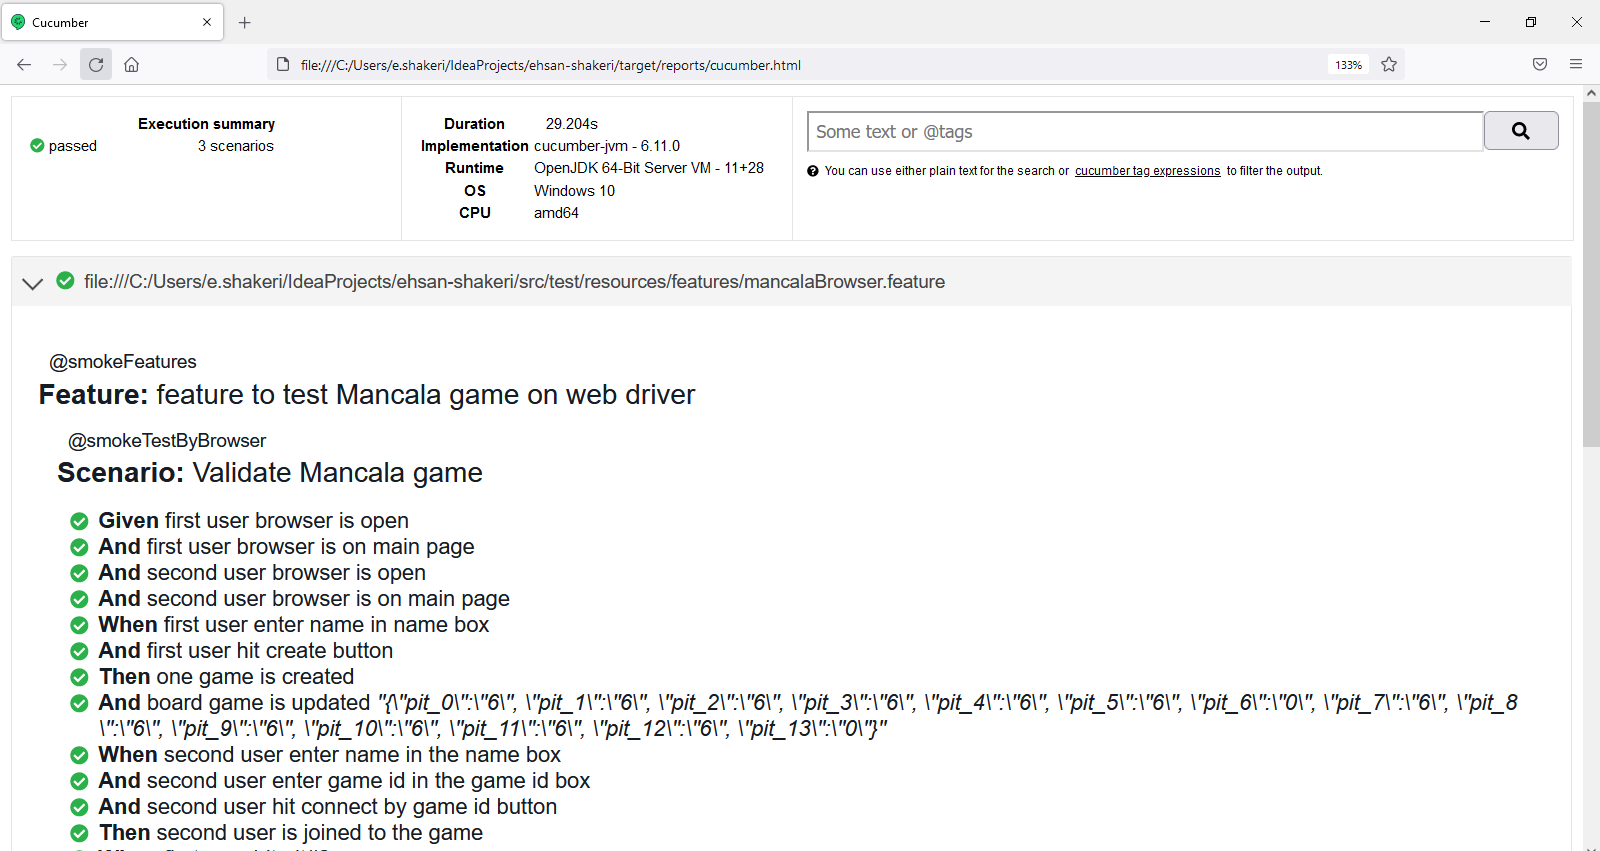Click the OpenJDK runtime value
The image size is (1600, 851).
tap(649, 168)
